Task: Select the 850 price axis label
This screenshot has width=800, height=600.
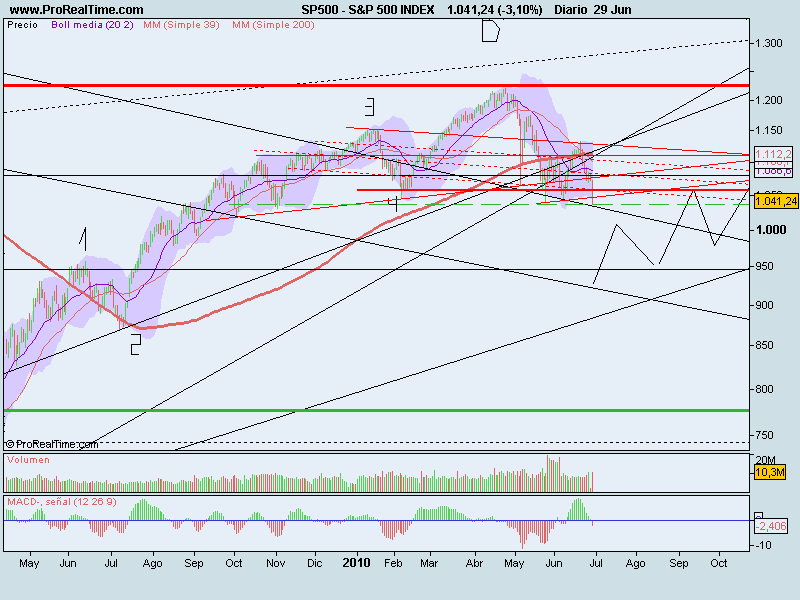Action: (x=765, y=345)
